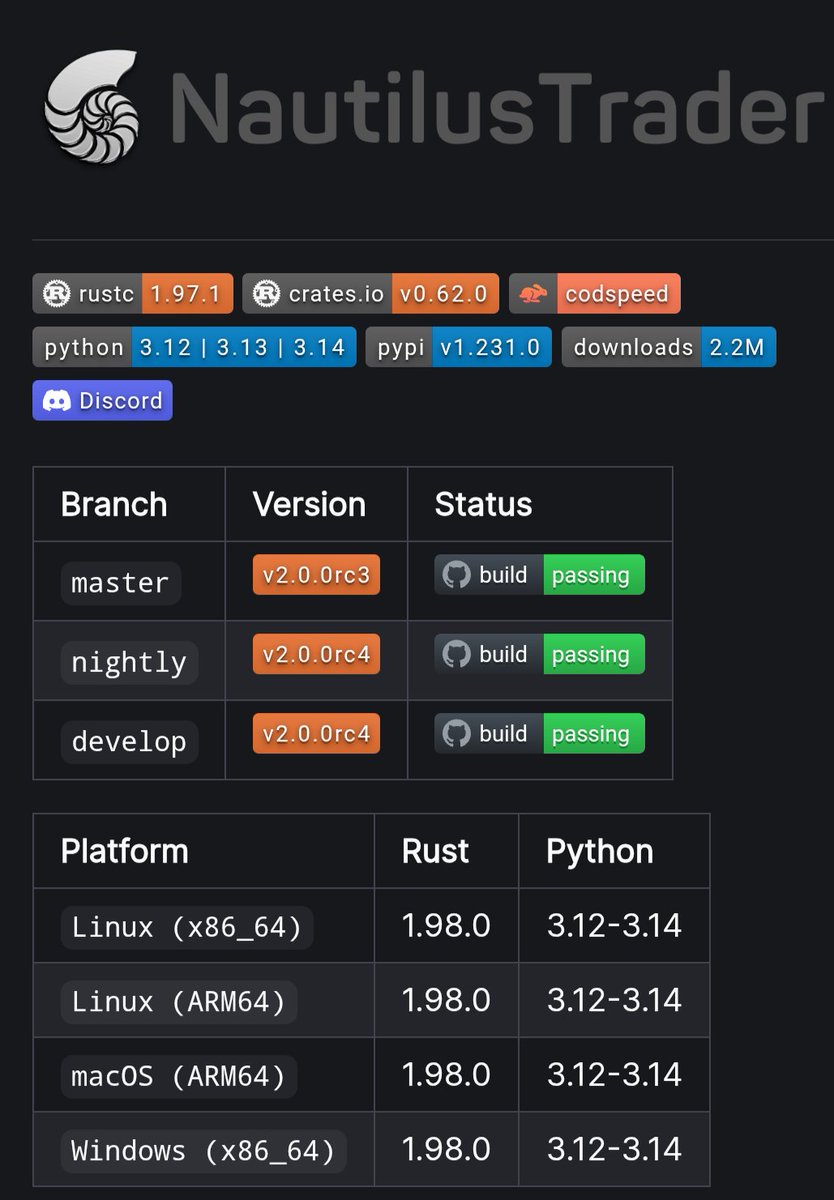Click the Rust logo on rustc badge
The image size is (834, 1200).
click(58, 294)
